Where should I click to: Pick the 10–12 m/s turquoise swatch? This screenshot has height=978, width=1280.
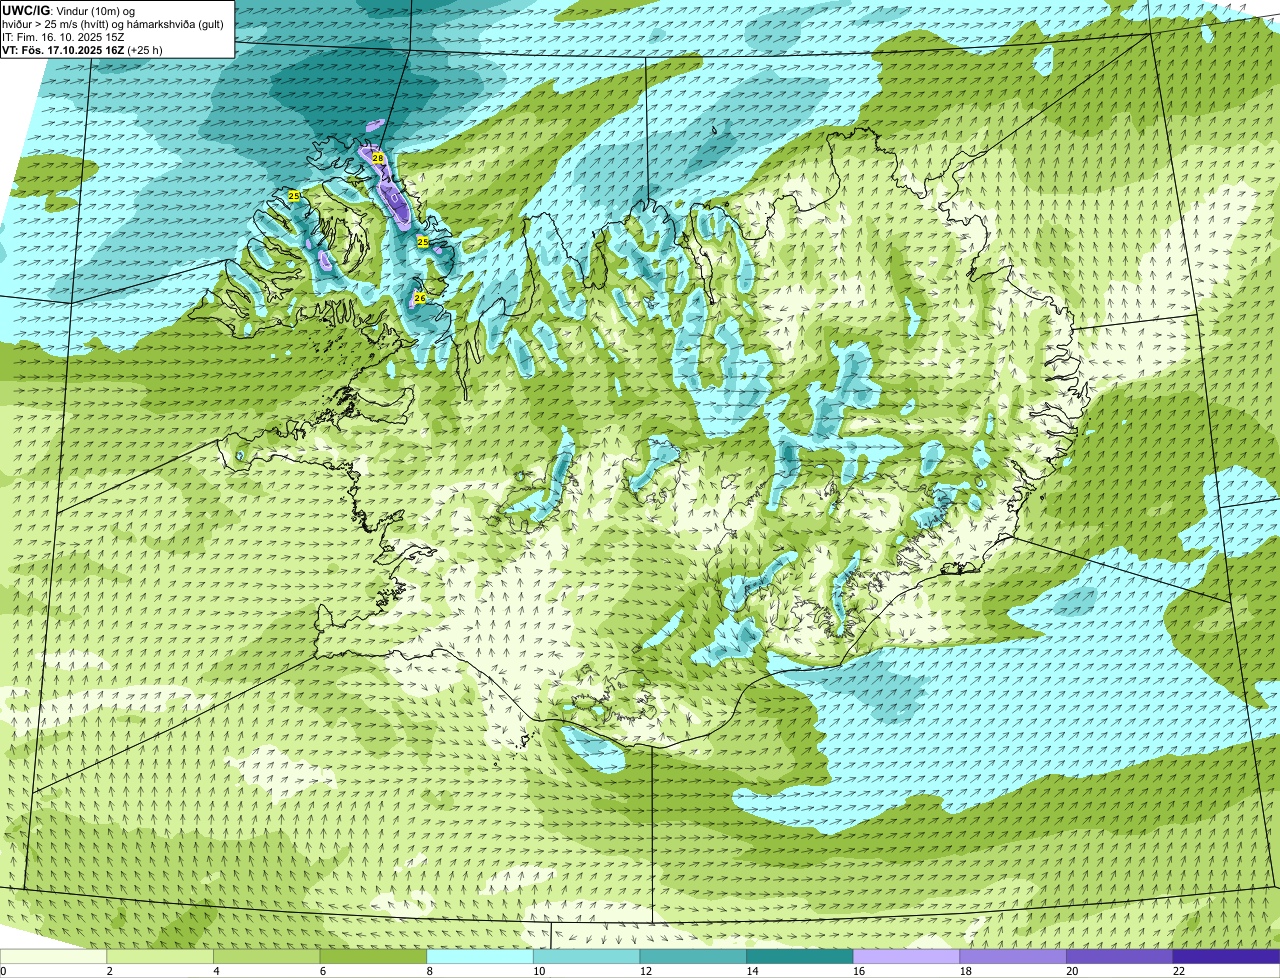586,956
